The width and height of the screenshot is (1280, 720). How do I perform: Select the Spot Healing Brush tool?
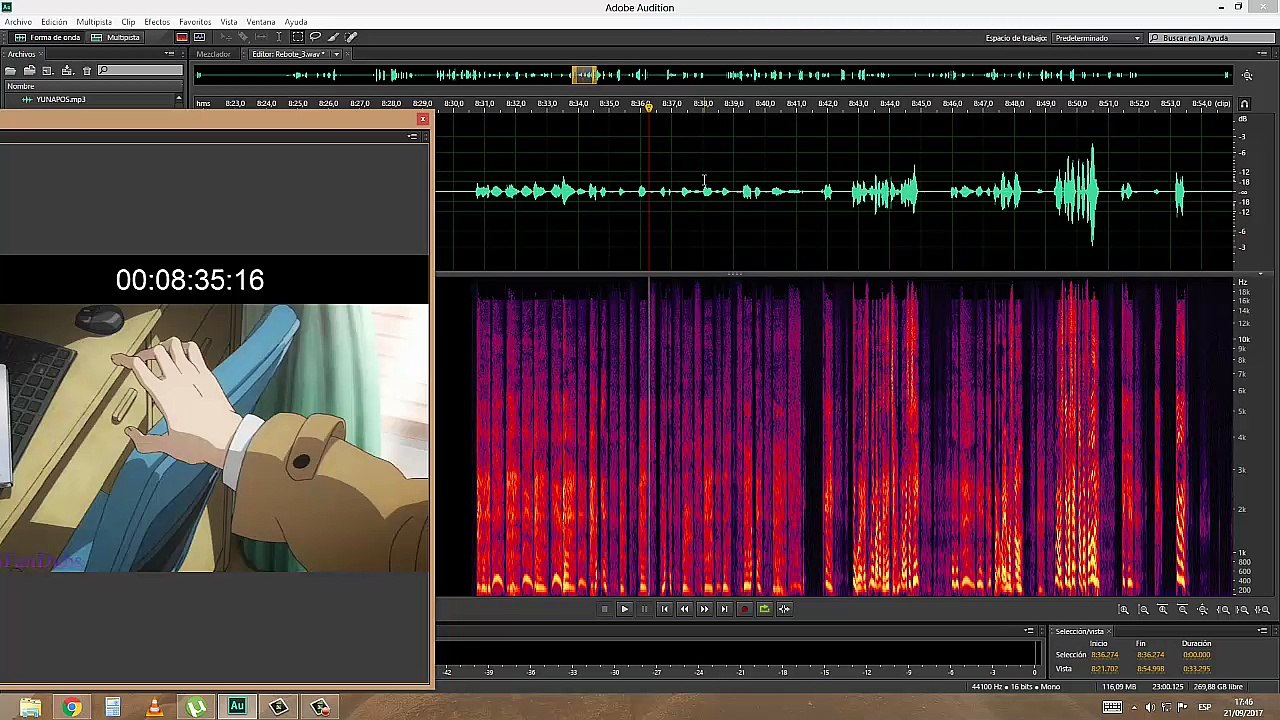351,37
